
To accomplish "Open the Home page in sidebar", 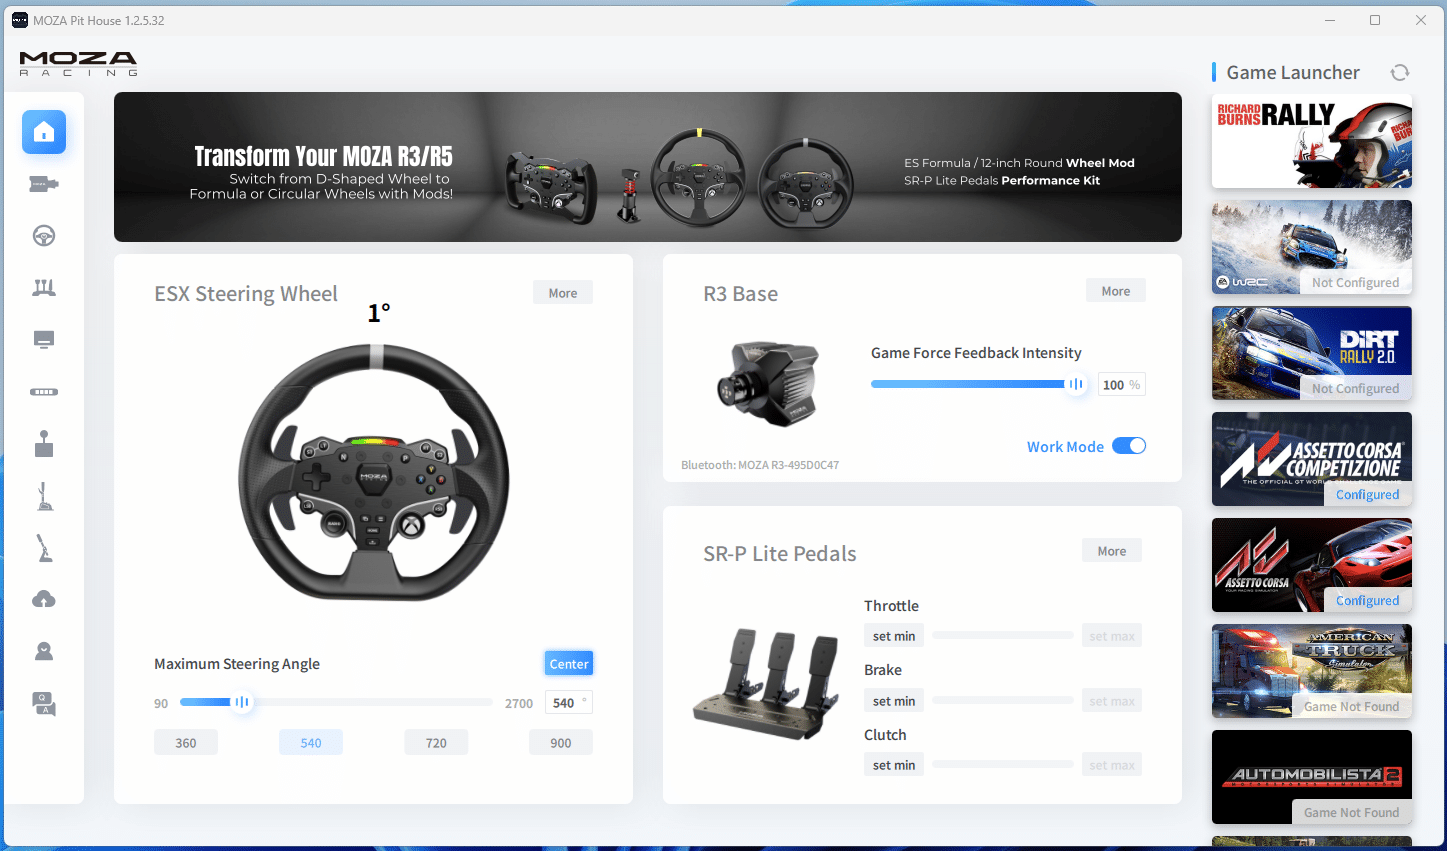I will [44, 132].
